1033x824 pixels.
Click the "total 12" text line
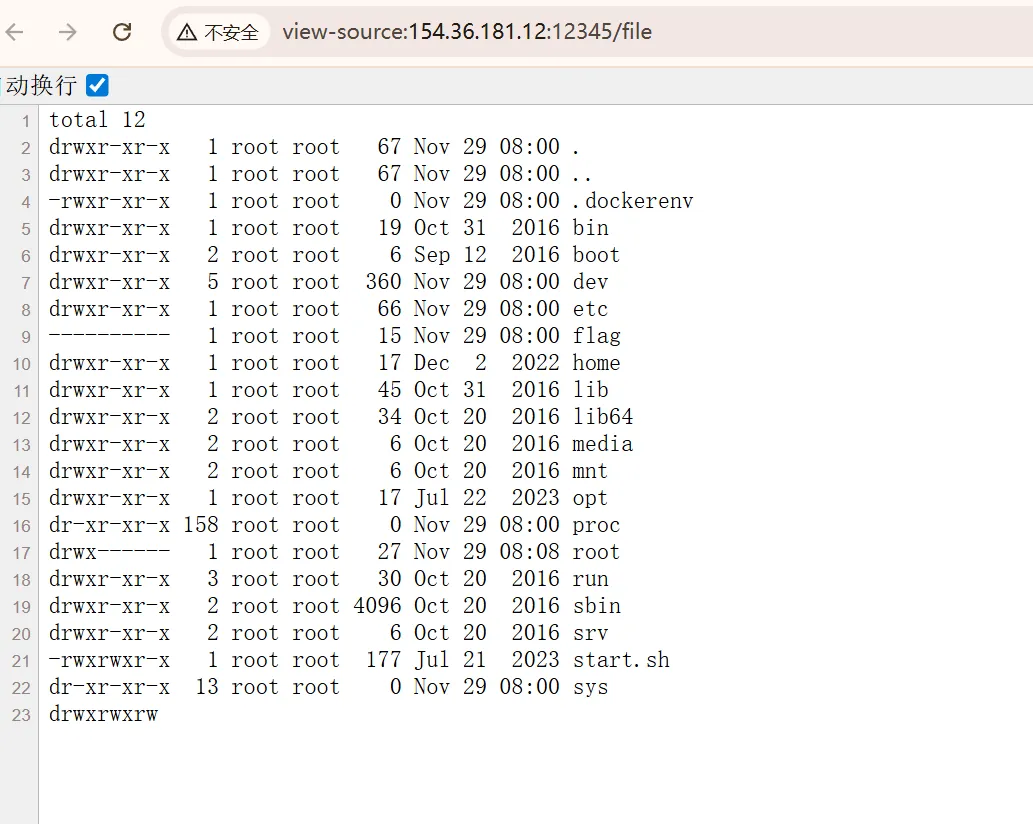point(97,120)
